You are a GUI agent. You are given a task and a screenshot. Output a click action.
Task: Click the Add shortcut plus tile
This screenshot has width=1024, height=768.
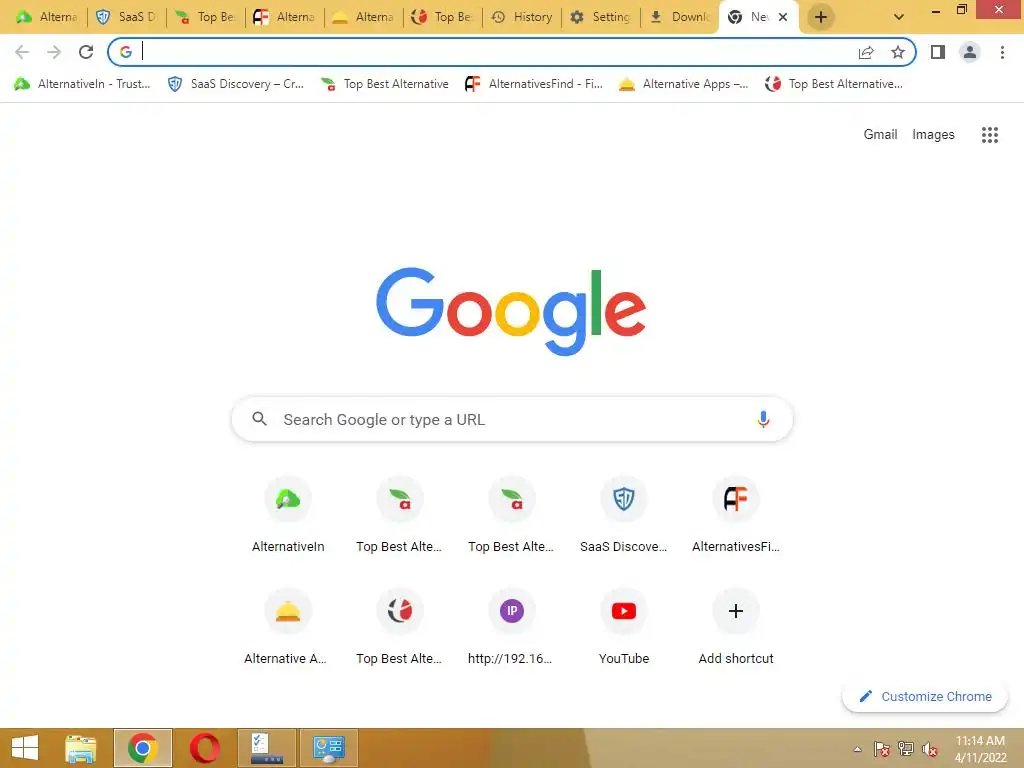tap(736, 627)
